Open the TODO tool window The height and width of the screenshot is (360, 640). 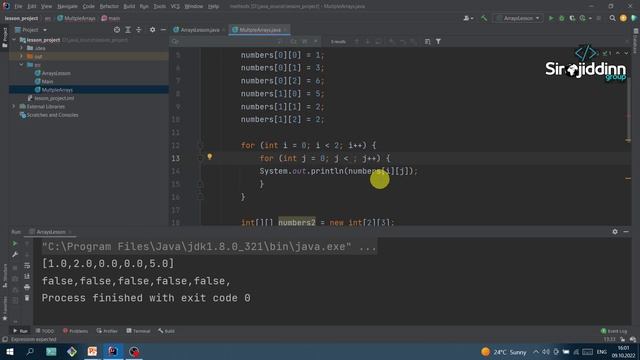click(x=45, y=331)
